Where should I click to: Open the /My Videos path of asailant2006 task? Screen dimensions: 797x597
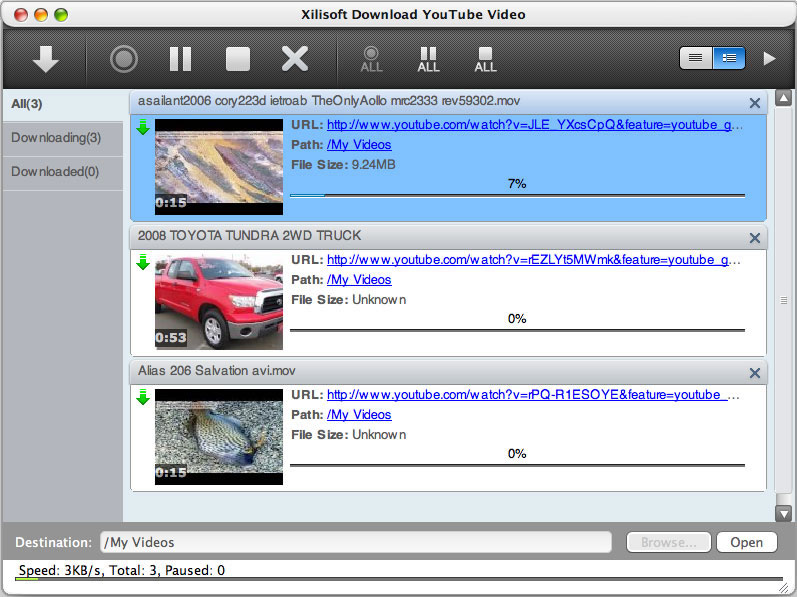pos(359,145)
